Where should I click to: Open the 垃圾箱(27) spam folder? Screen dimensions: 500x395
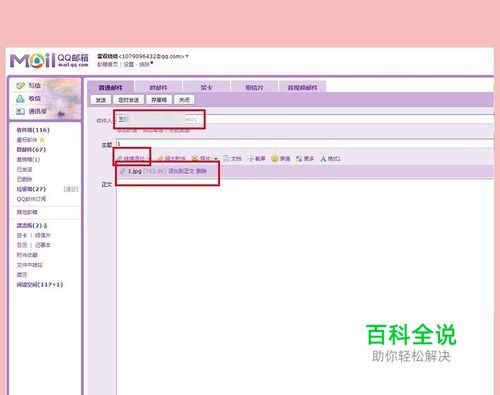point(31,189)
